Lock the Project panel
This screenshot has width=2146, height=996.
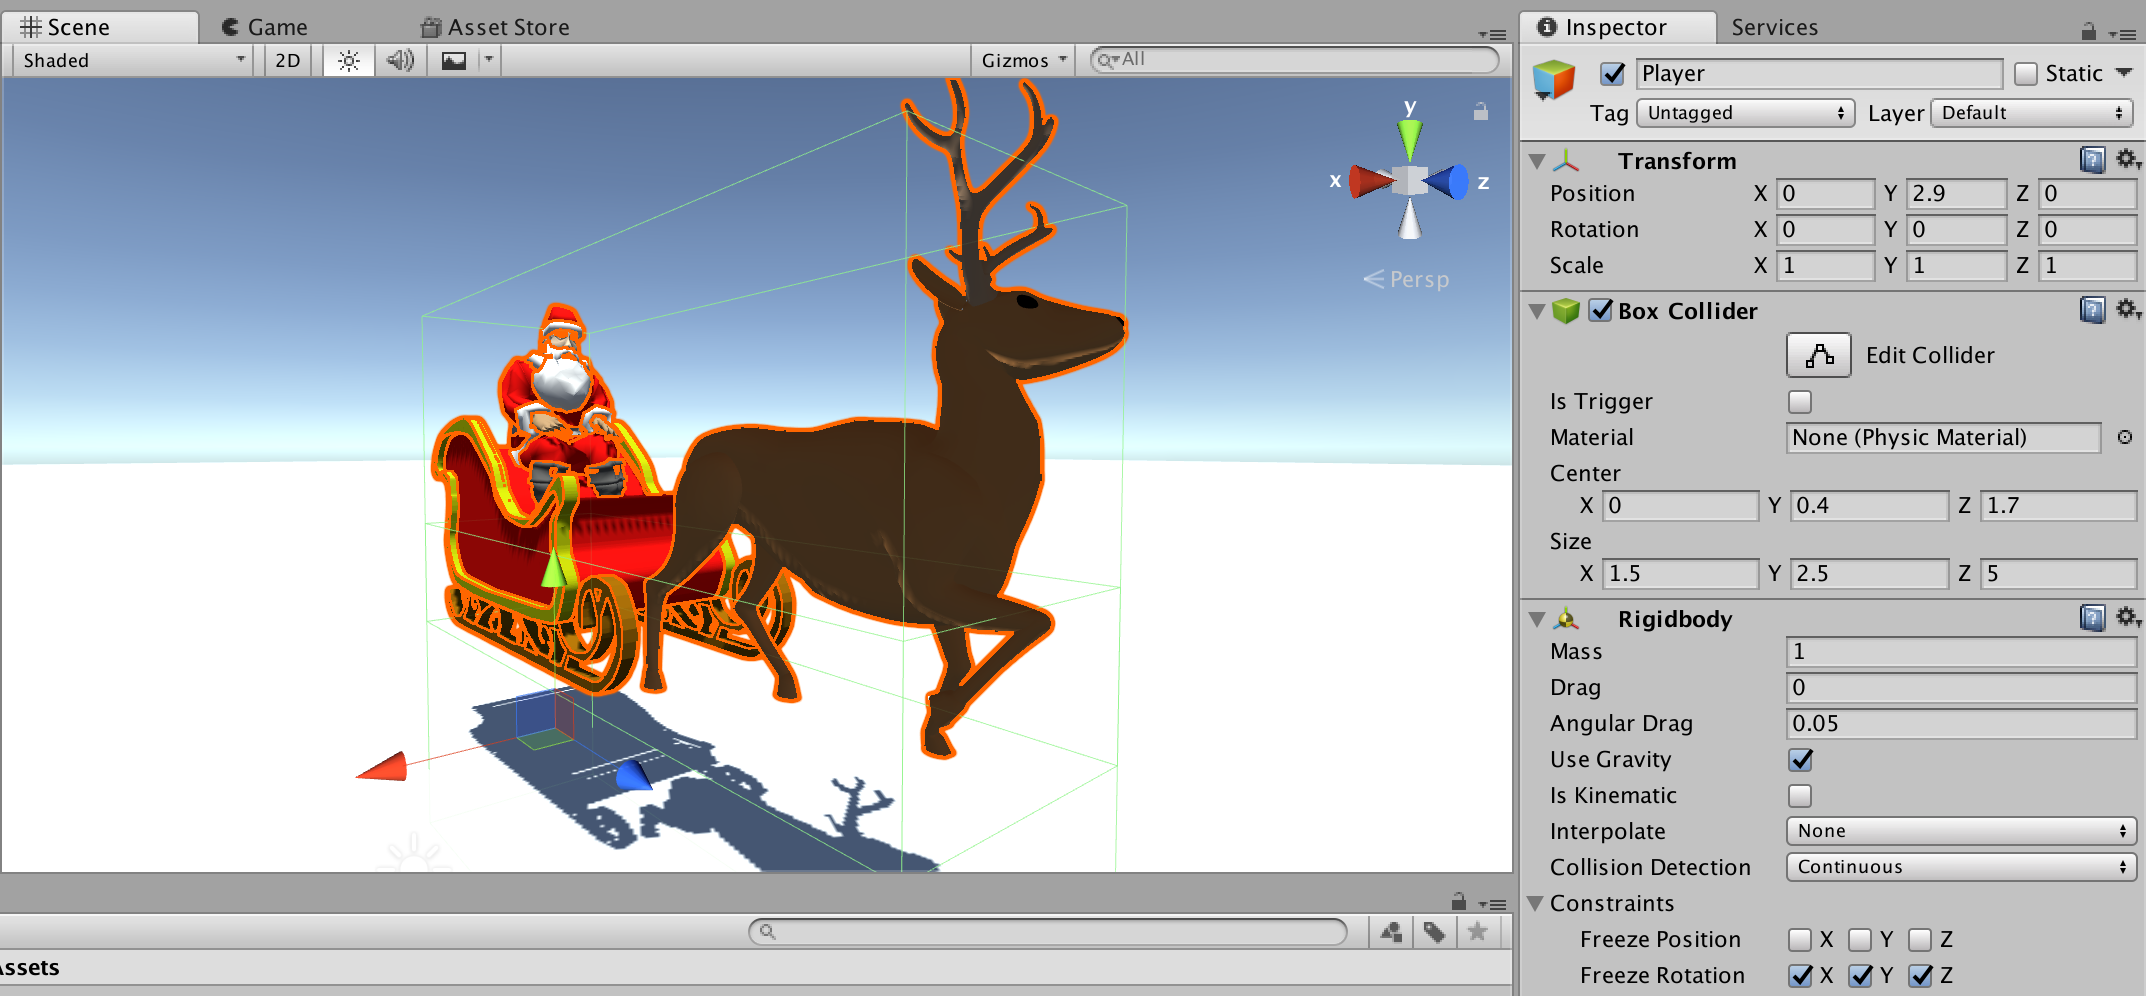[x=1459, y=900]
